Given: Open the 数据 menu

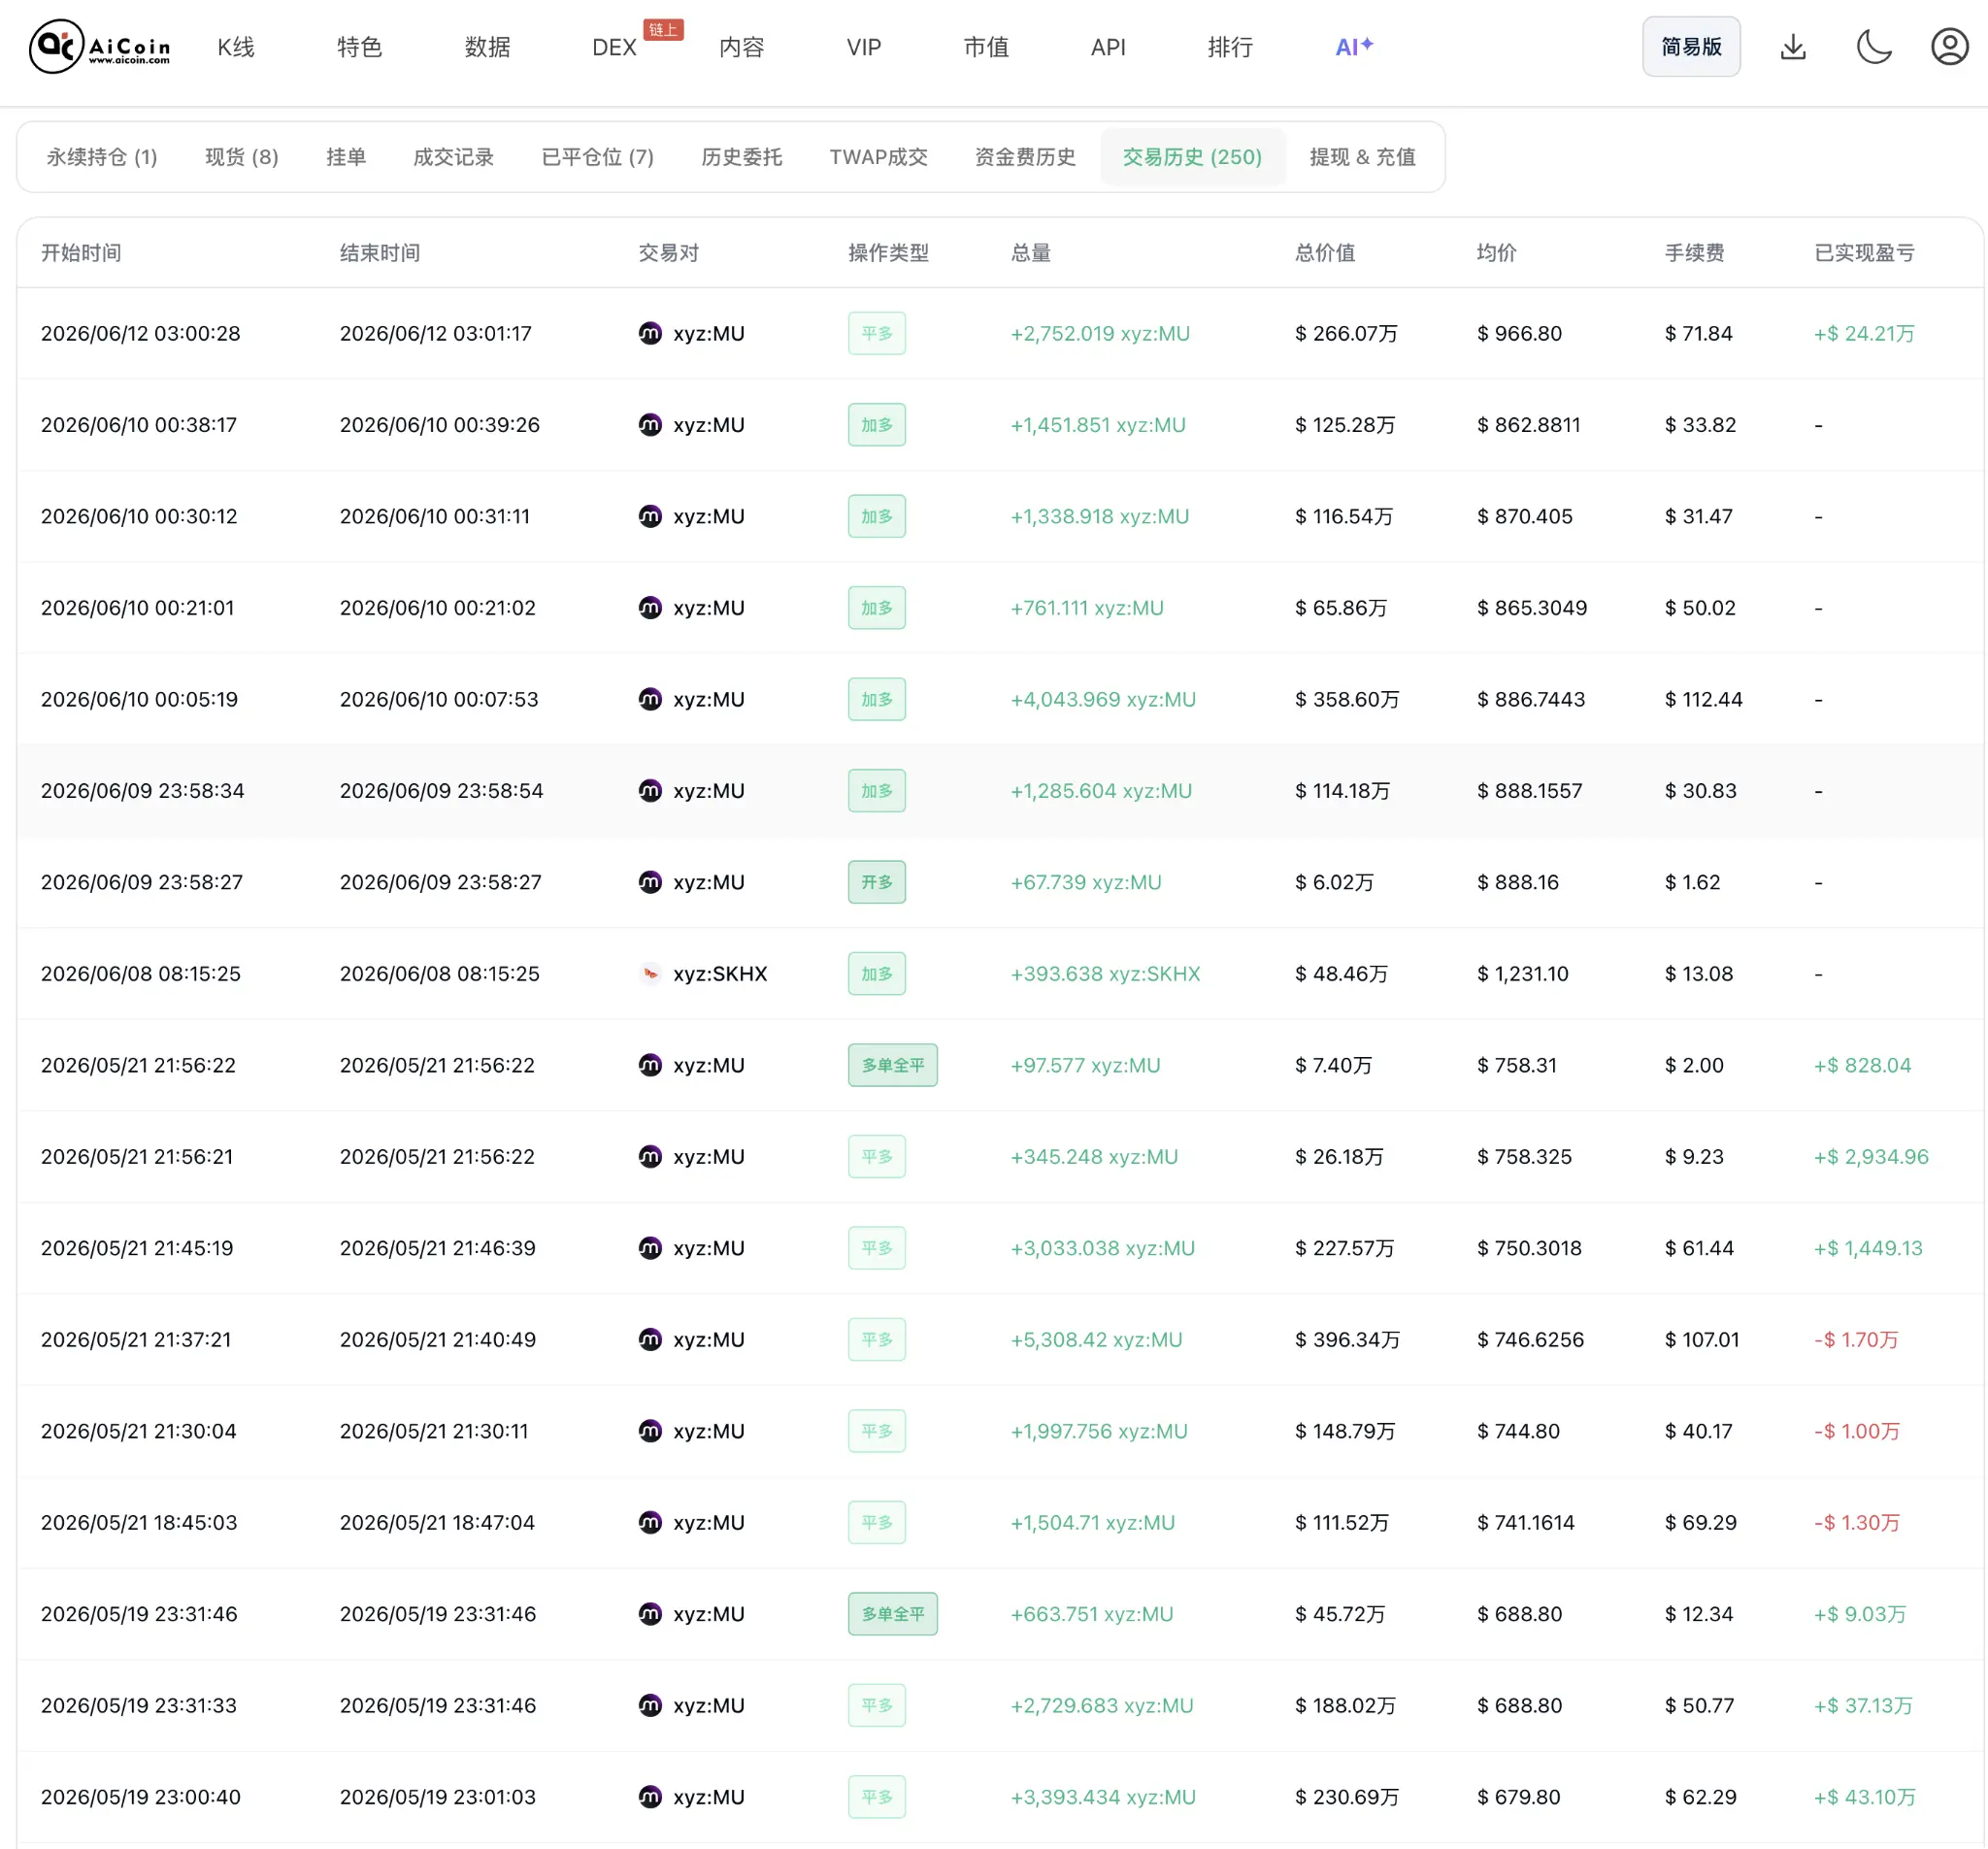Looking at the screenshot, I should point(487,47).
